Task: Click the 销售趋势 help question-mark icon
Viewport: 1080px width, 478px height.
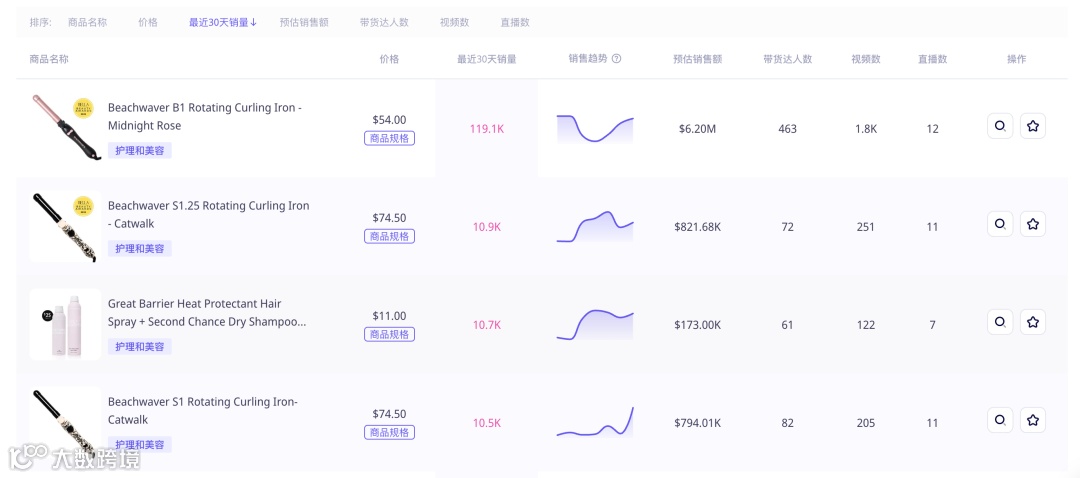Action: point(616,59)
